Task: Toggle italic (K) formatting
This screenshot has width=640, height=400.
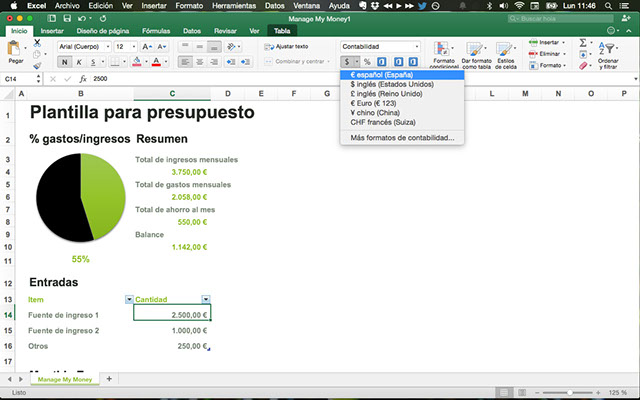Action: [x=79, y=62]
